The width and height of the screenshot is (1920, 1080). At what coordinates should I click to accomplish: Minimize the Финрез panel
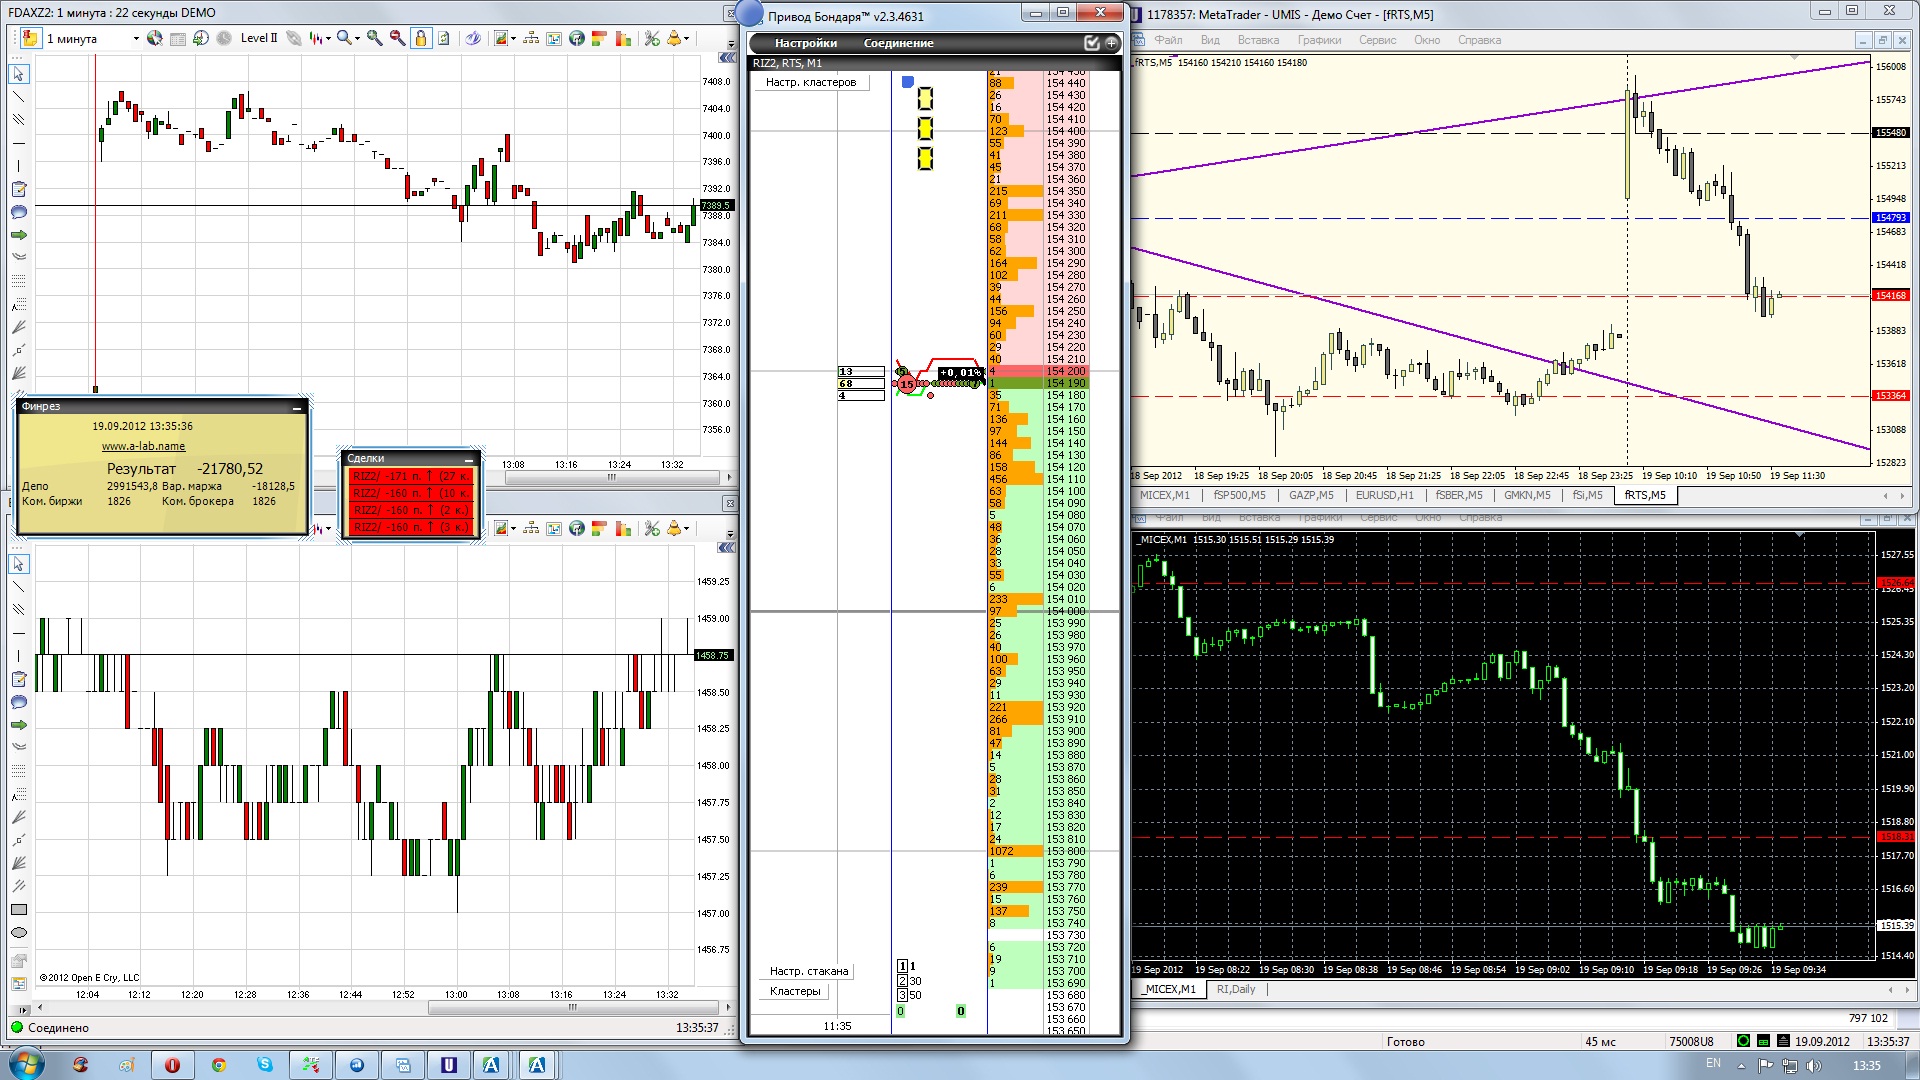tap(297, 407)
